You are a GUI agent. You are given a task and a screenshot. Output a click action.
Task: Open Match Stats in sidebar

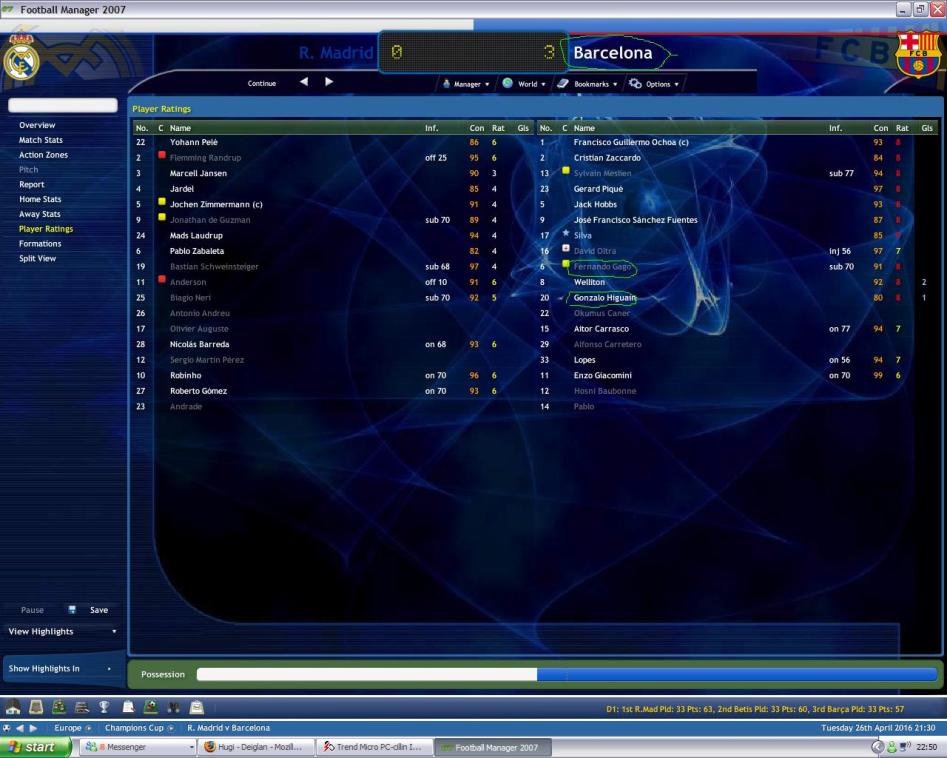pyautogui.click(x=40, y=140)
